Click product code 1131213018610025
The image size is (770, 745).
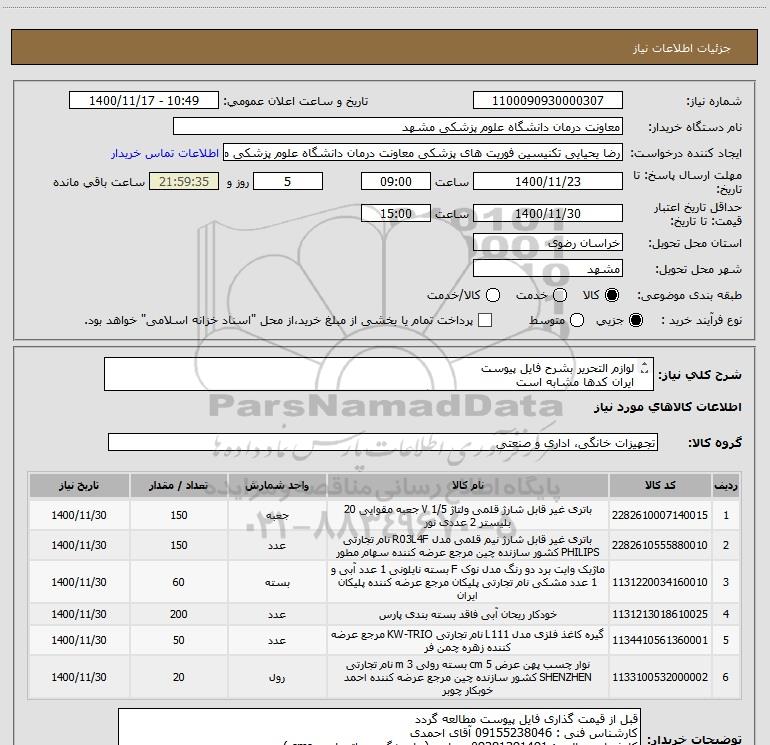coord(660,614)
